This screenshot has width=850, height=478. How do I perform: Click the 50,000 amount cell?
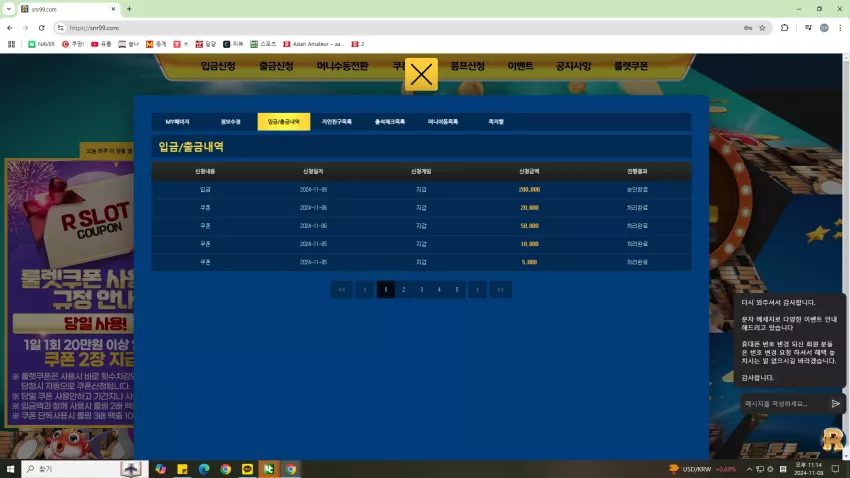(529, 226)
